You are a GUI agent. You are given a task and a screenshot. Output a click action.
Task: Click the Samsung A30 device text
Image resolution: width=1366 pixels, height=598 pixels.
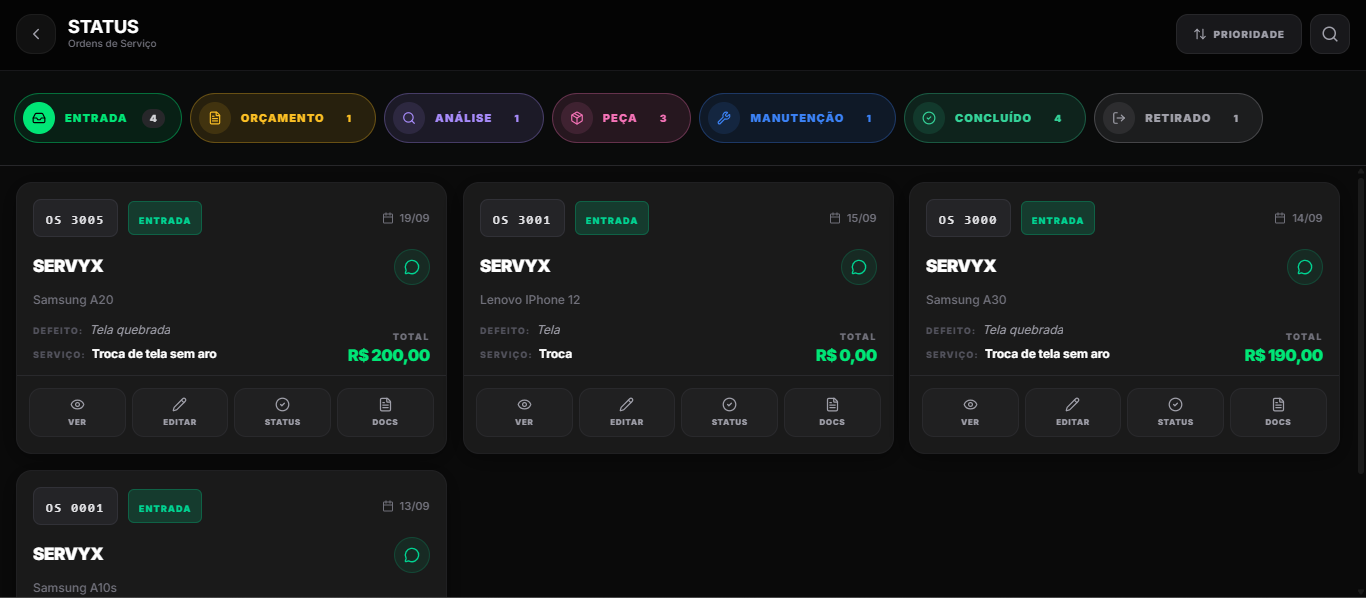click(966, 300)
